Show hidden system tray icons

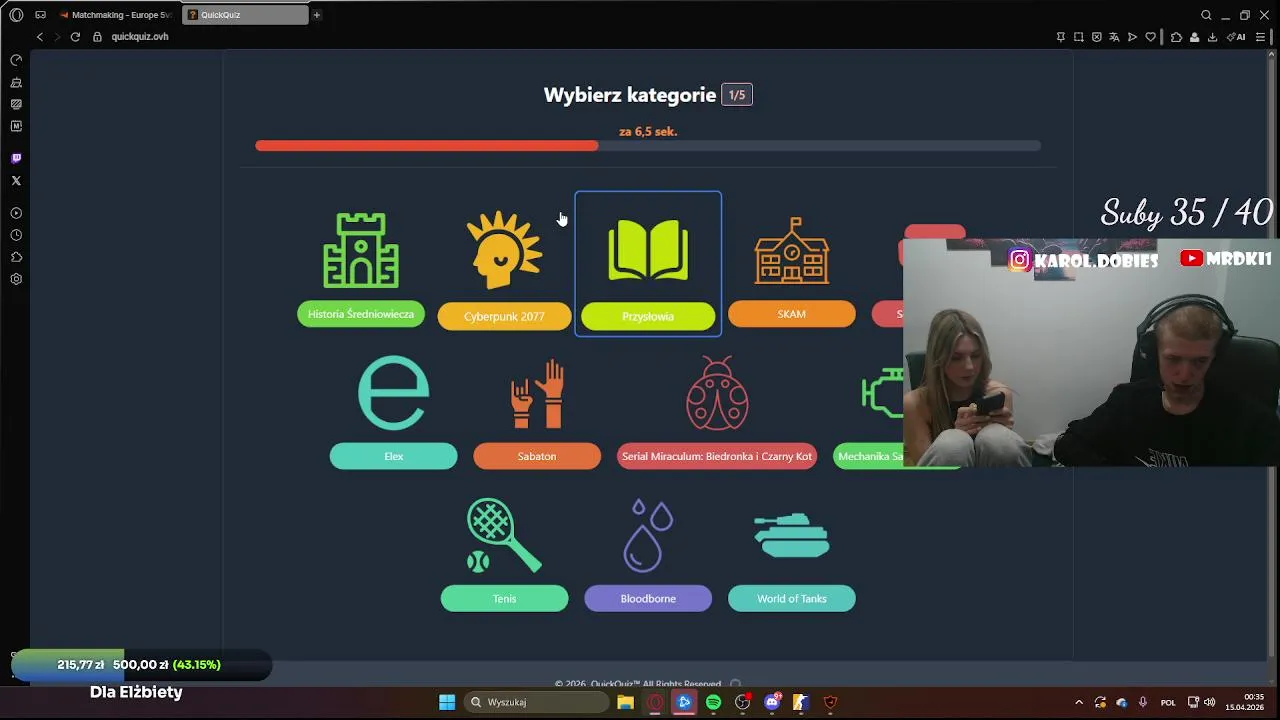(x=1078, y=702)
